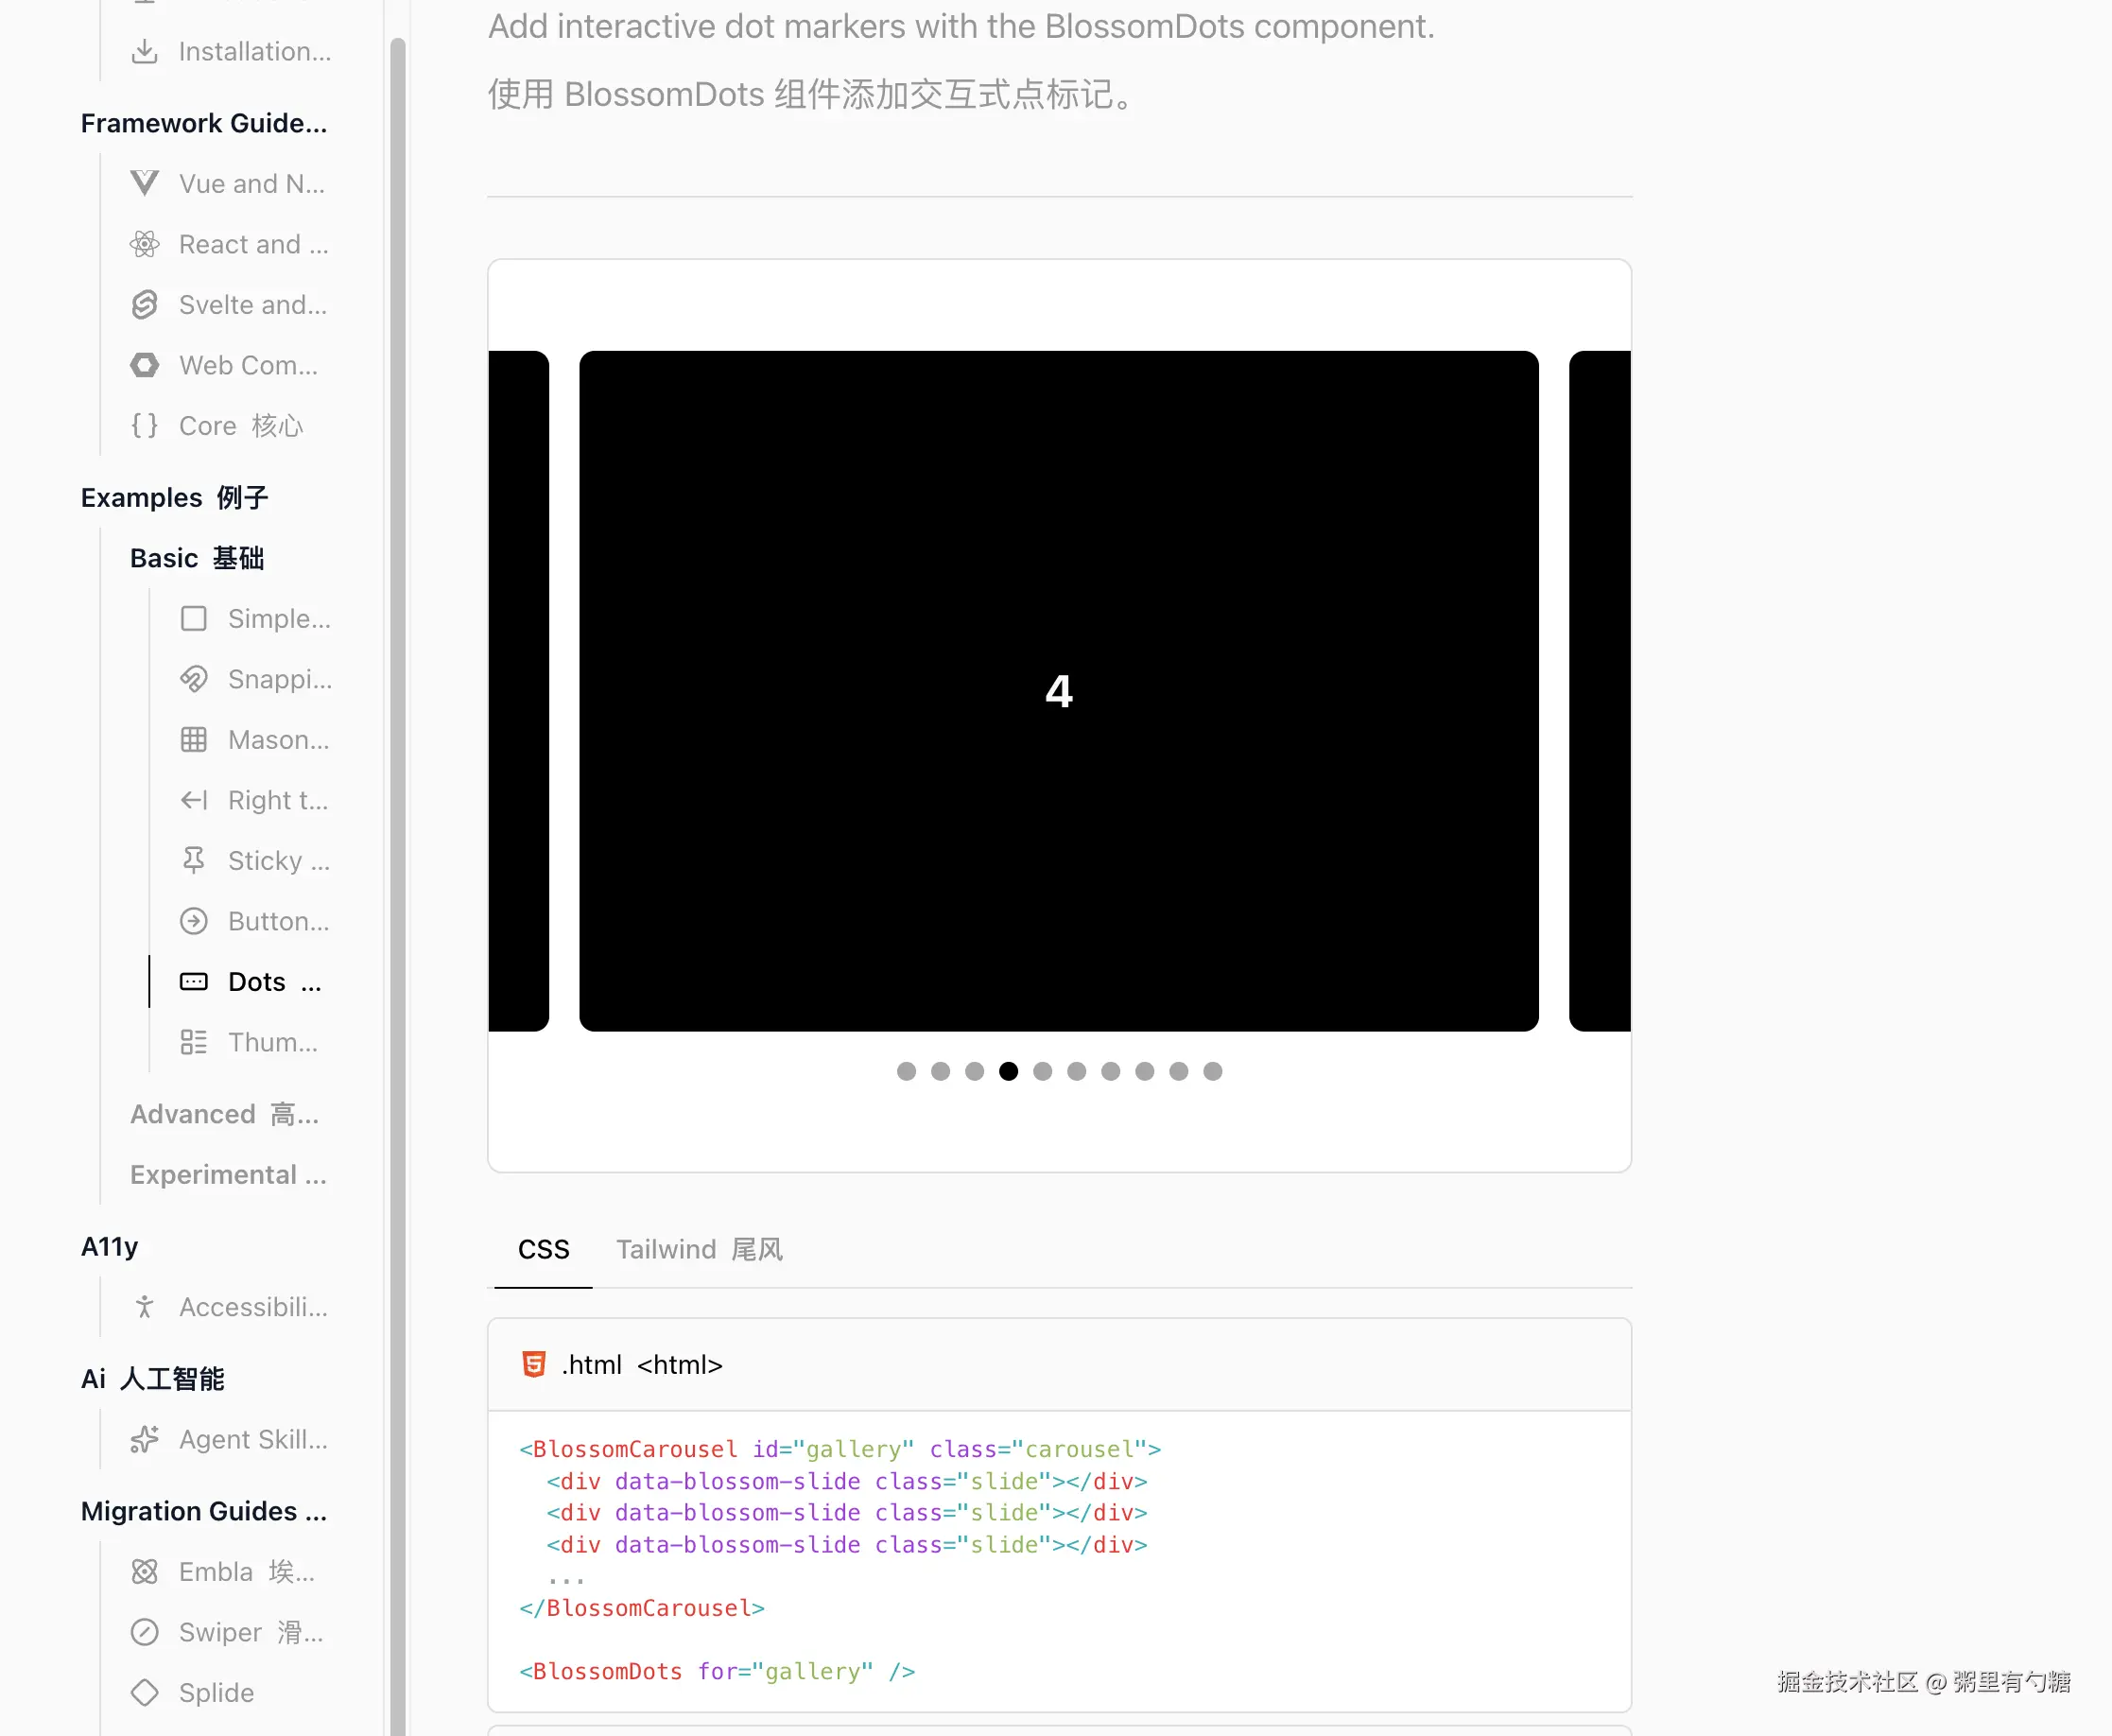Click the Swiper compass icon
The width and height of the screenshot is (2112, 1736).
[x=145, y=1633]
